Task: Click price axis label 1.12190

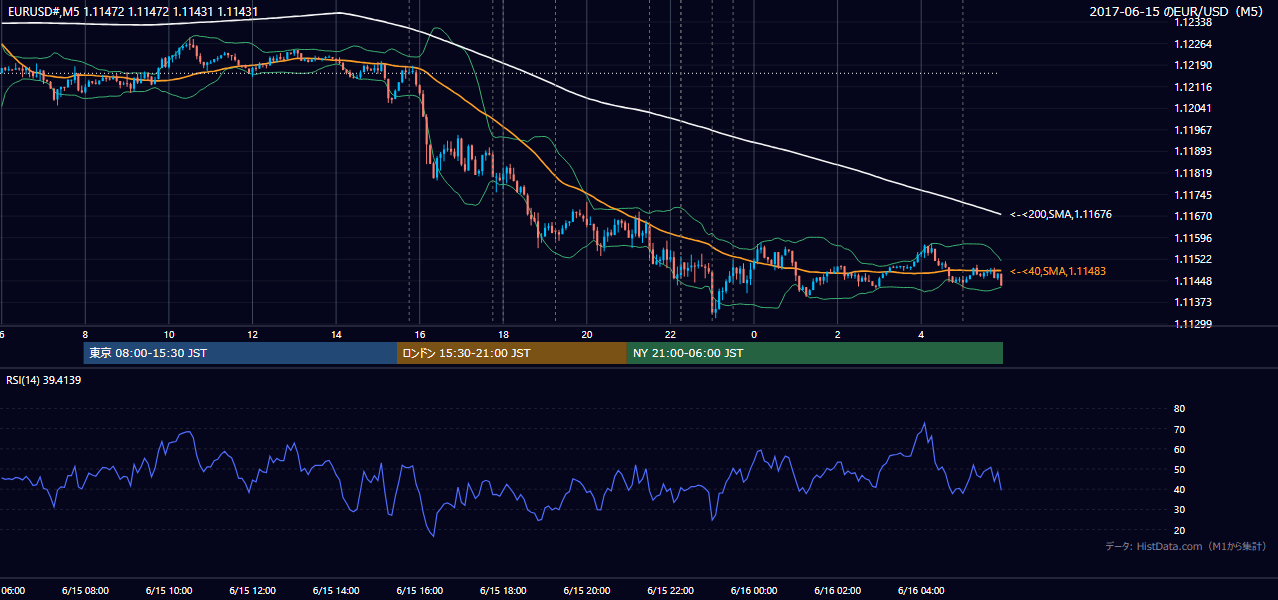Action: pos(1193,65)
